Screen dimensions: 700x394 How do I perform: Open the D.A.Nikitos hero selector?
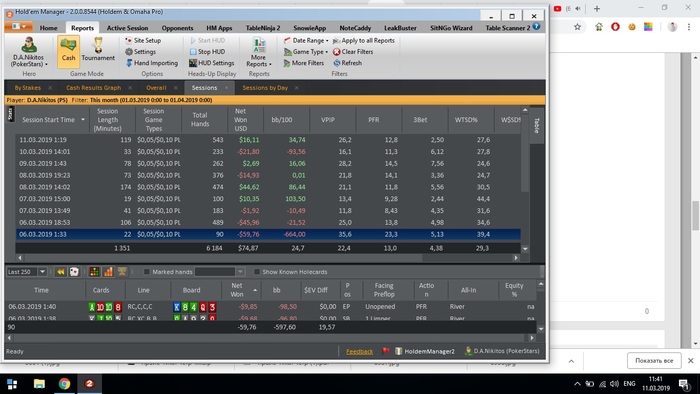click(x=29, y=52)
